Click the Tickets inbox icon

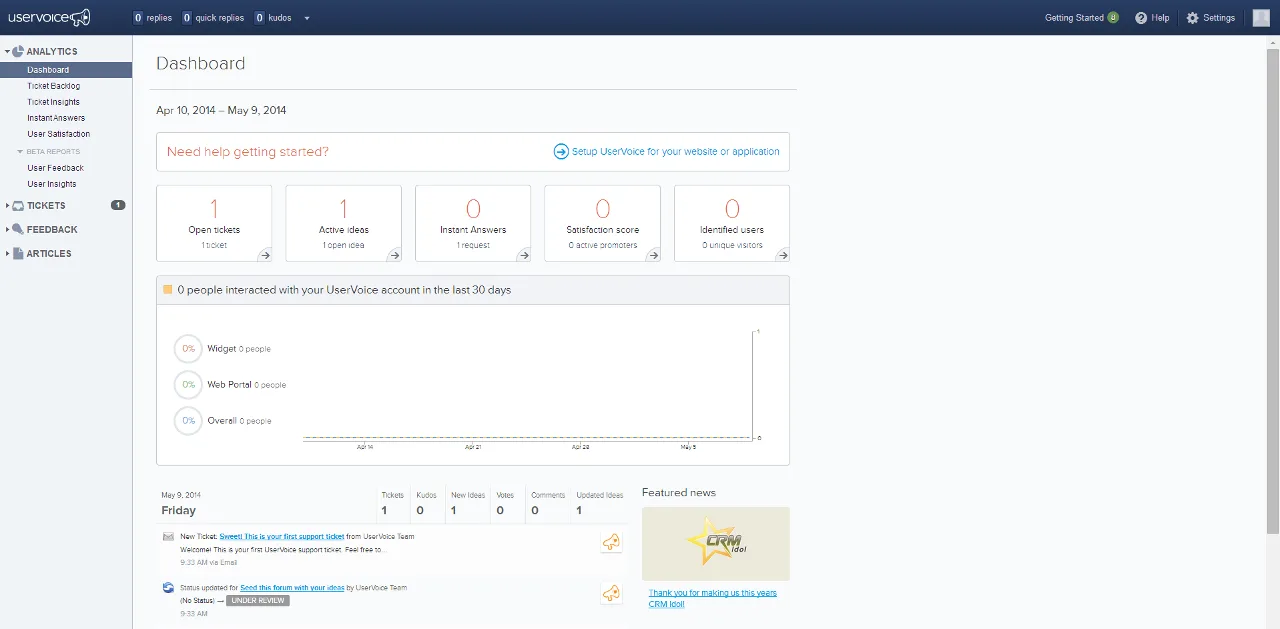pos(18,206)
